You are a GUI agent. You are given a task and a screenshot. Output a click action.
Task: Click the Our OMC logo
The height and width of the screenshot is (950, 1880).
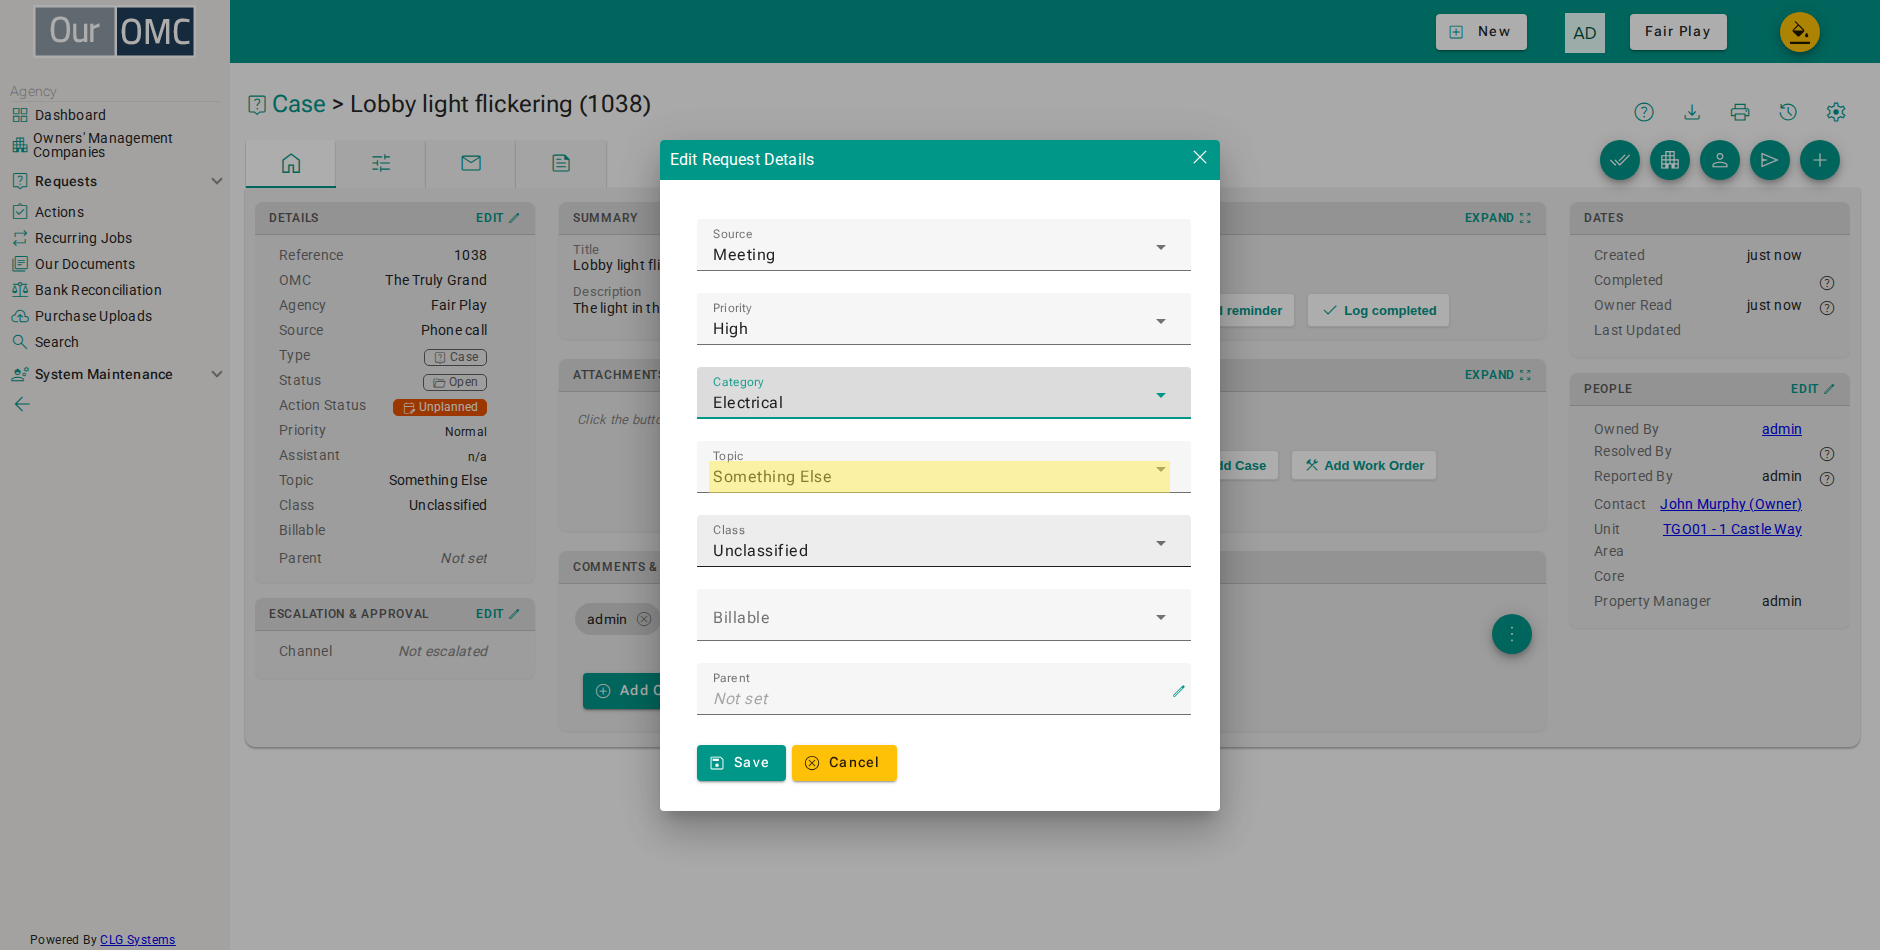tap(115, 31)
